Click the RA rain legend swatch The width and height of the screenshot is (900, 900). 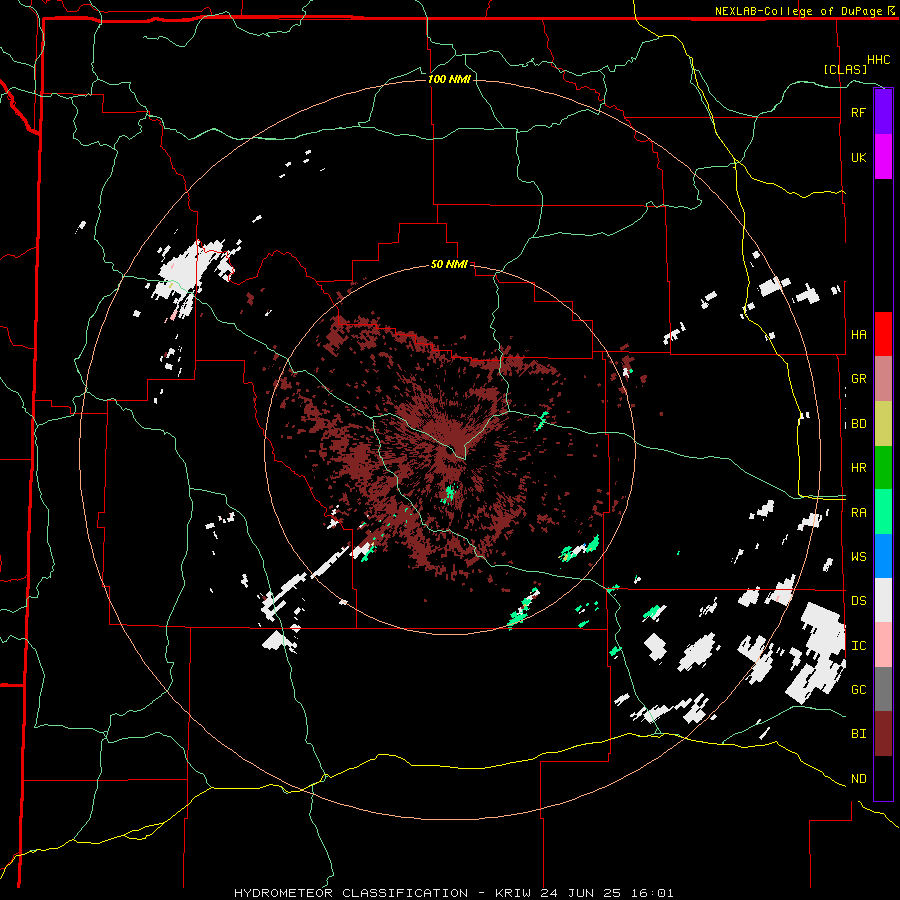coord(883,512)
